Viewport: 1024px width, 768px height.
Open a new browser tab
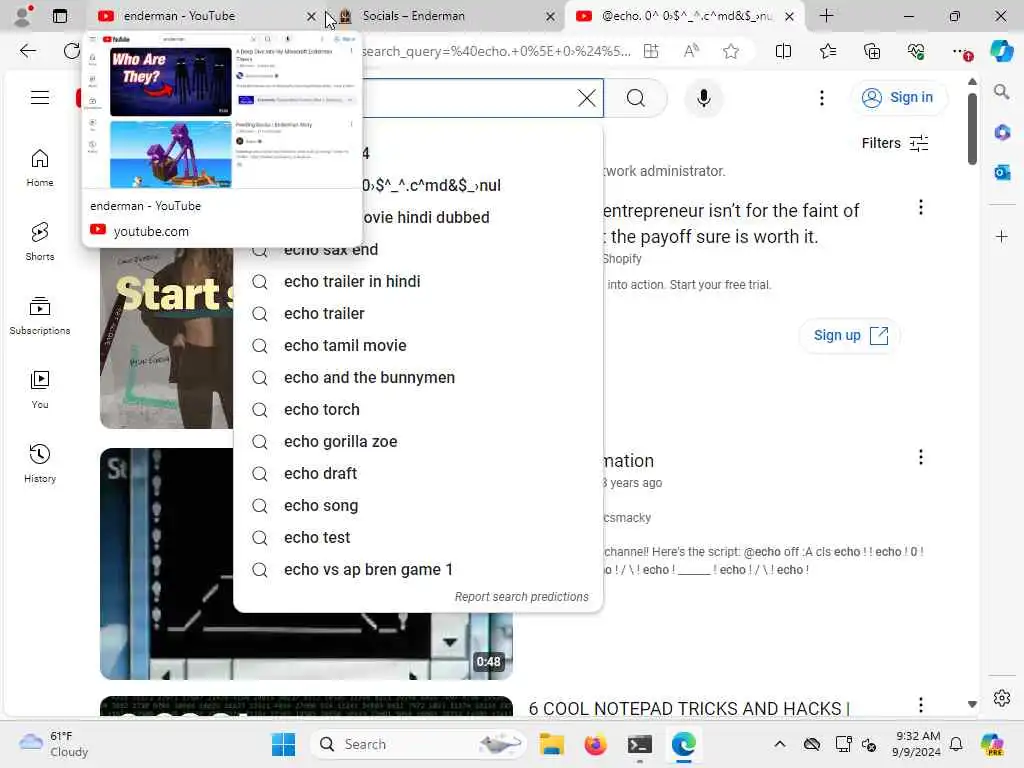(826, 16)
